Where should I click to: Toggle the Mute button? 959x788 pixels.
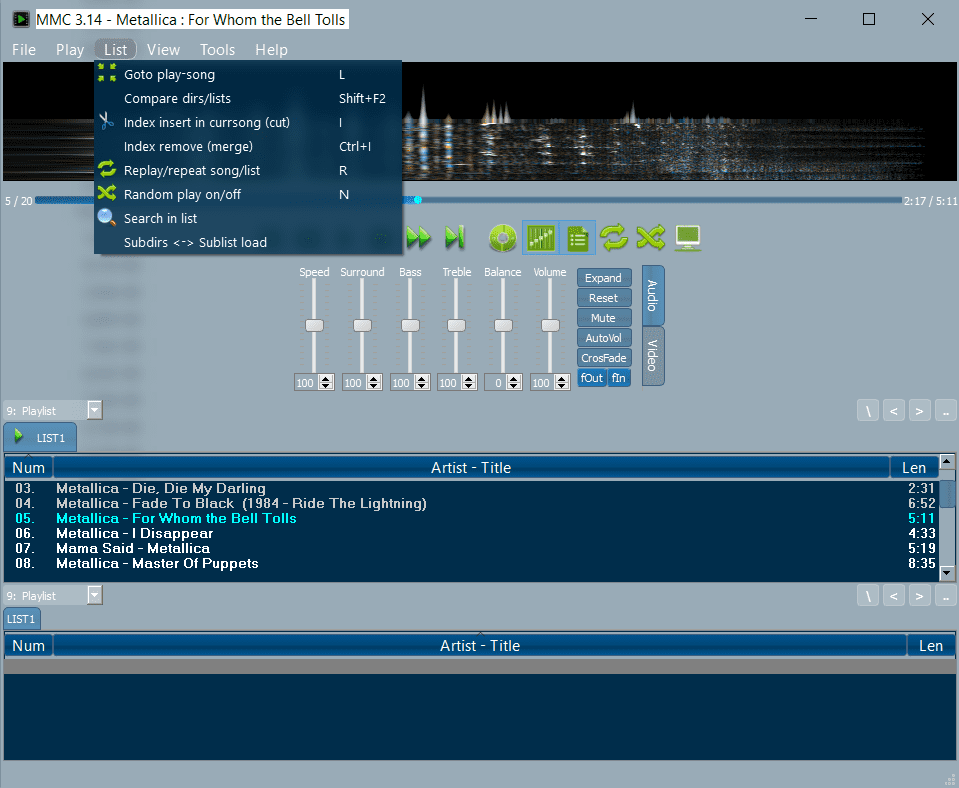pyautogui.click(x=604, y=318)
